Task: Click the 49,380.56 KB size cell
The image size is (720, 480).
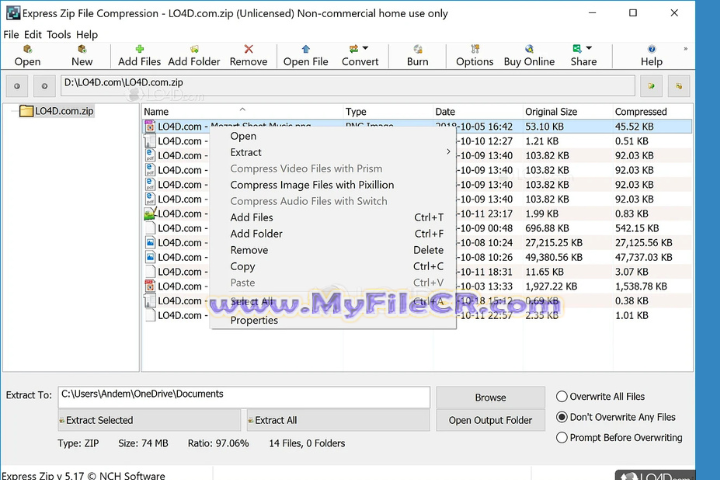Action: click(x=554, y=258)
